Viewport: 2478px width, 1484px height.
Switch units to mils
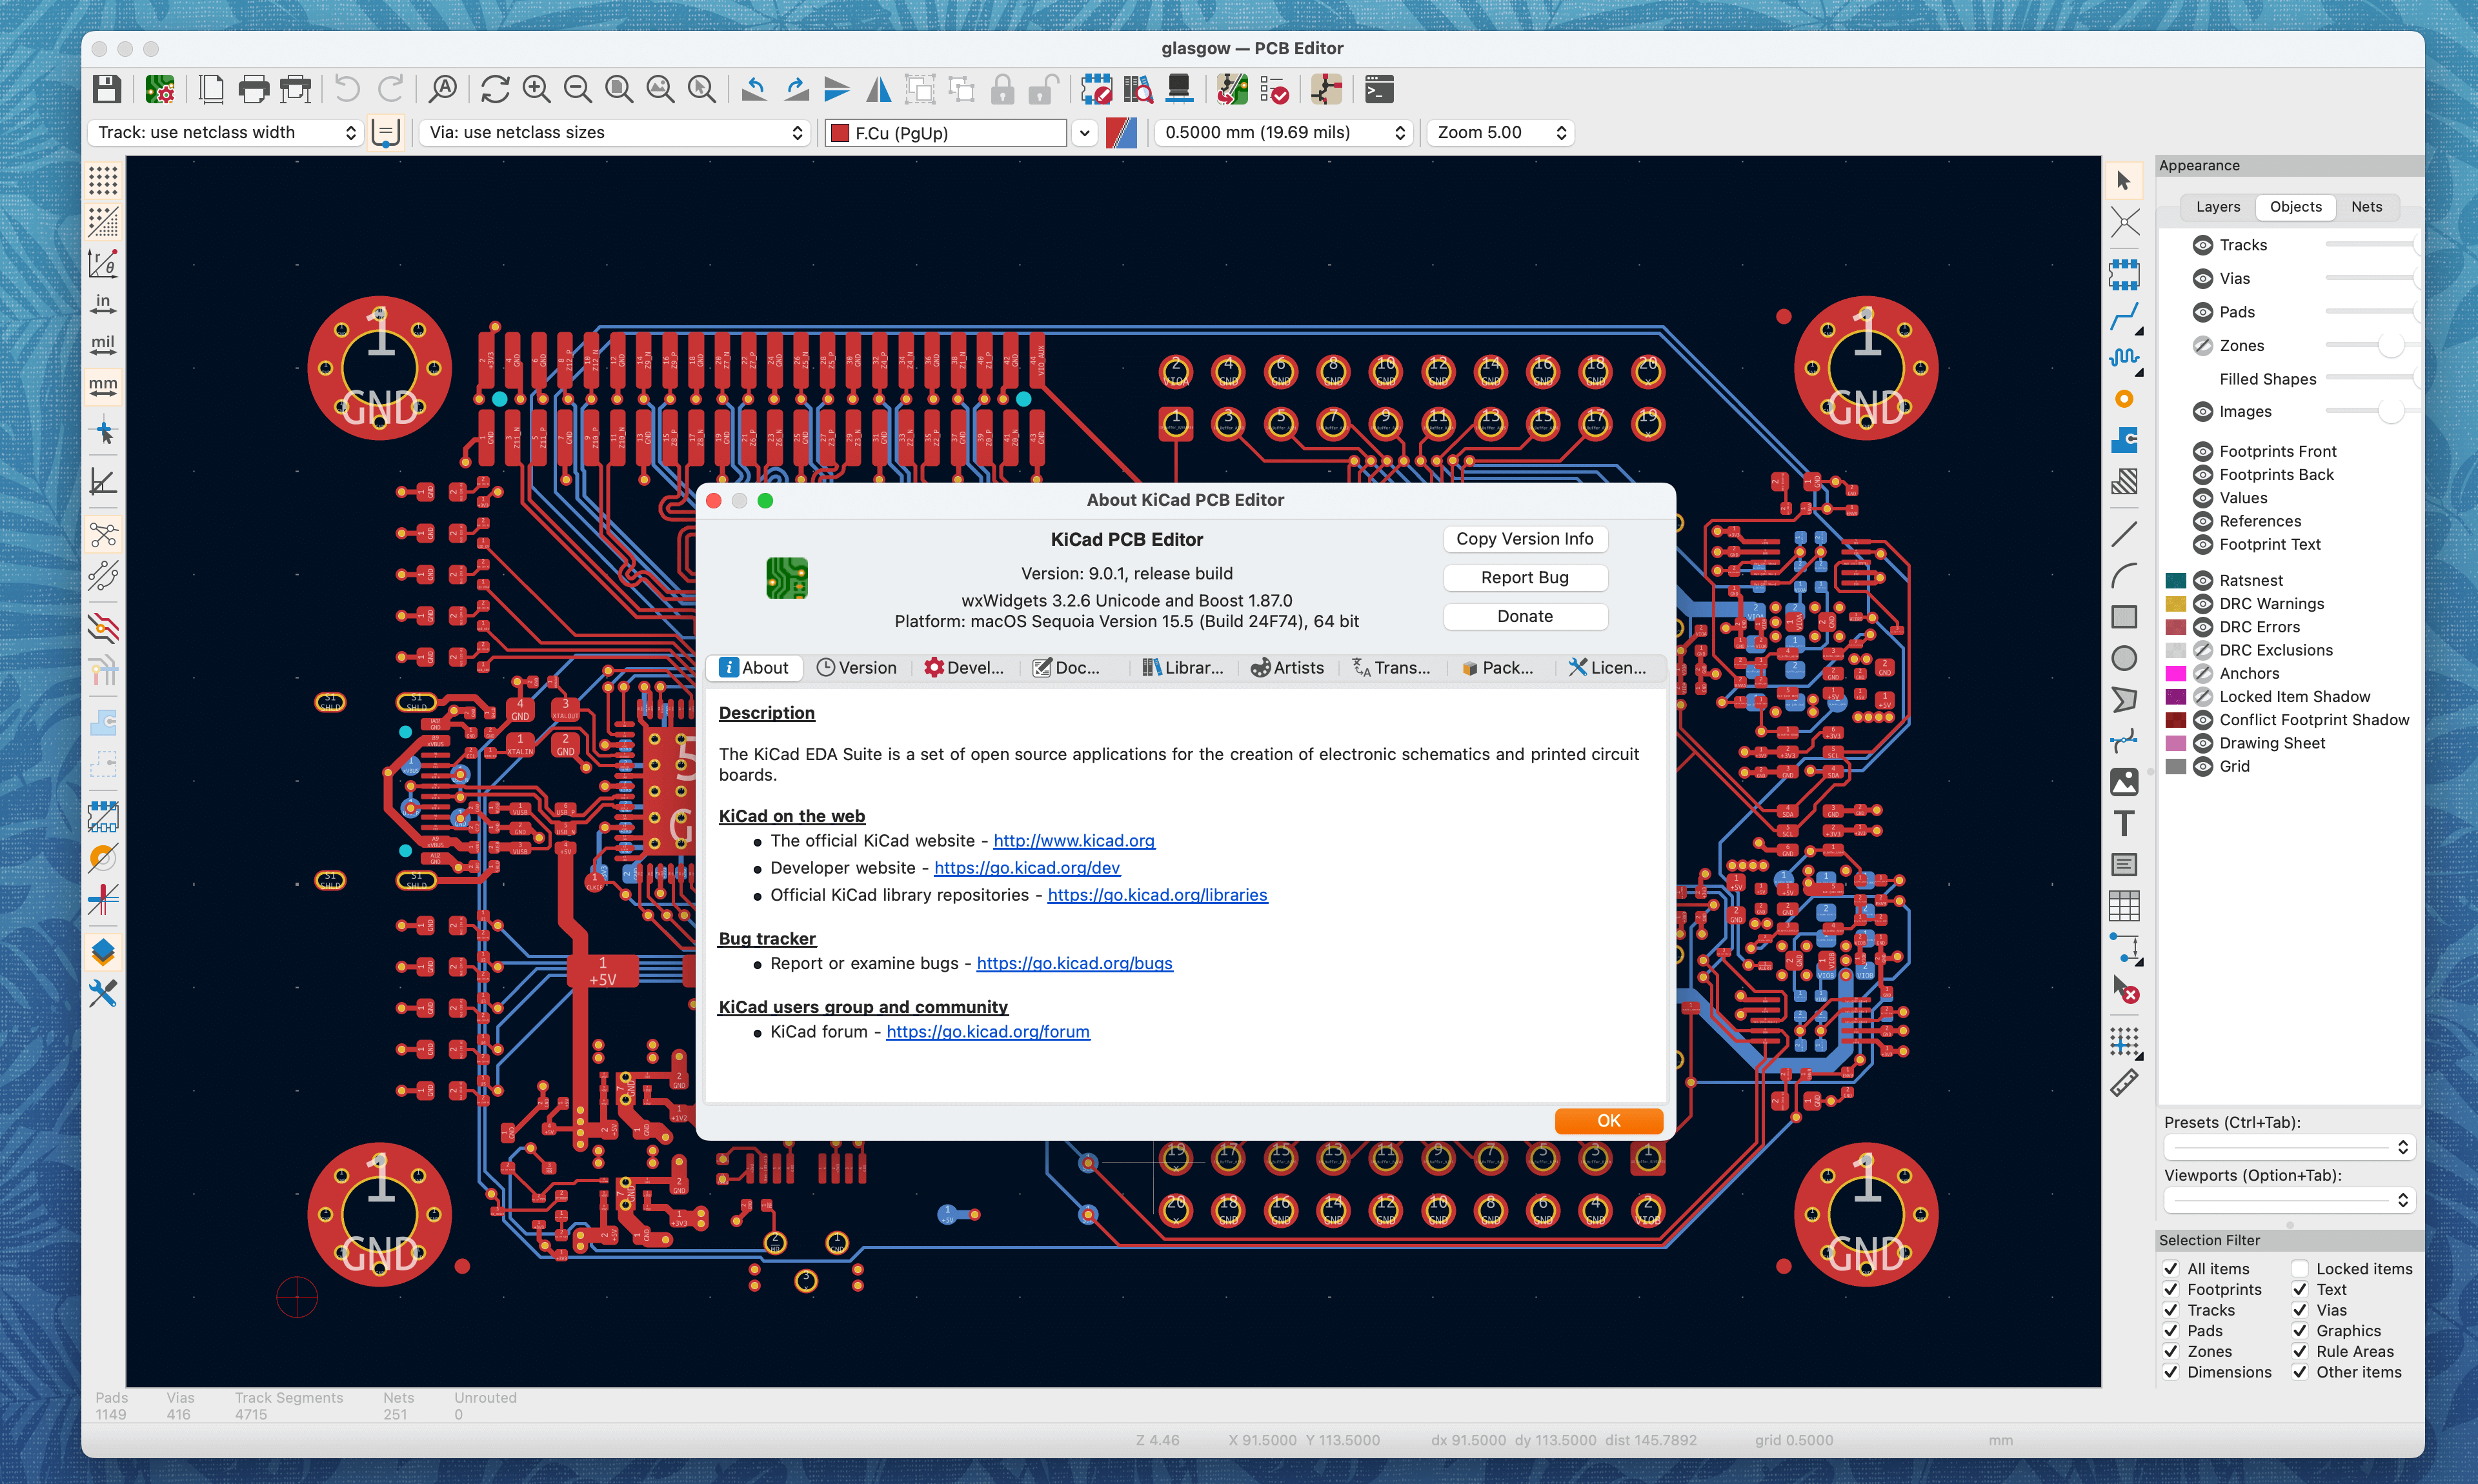click(x=103, y=346)
